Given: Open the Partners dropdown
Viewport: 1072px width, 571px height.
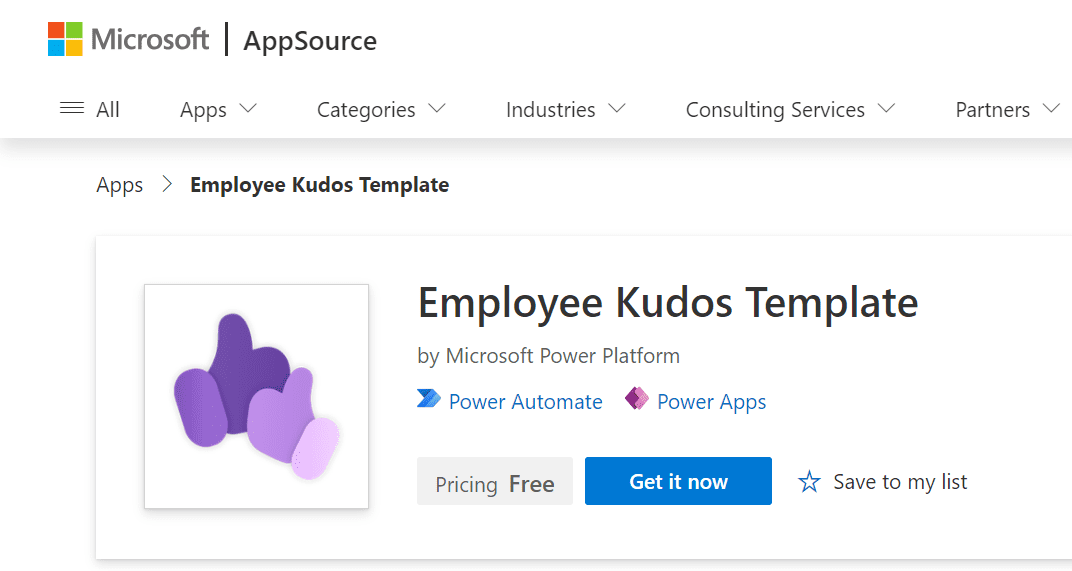Looking at the screenshot, I should 1008,109.
